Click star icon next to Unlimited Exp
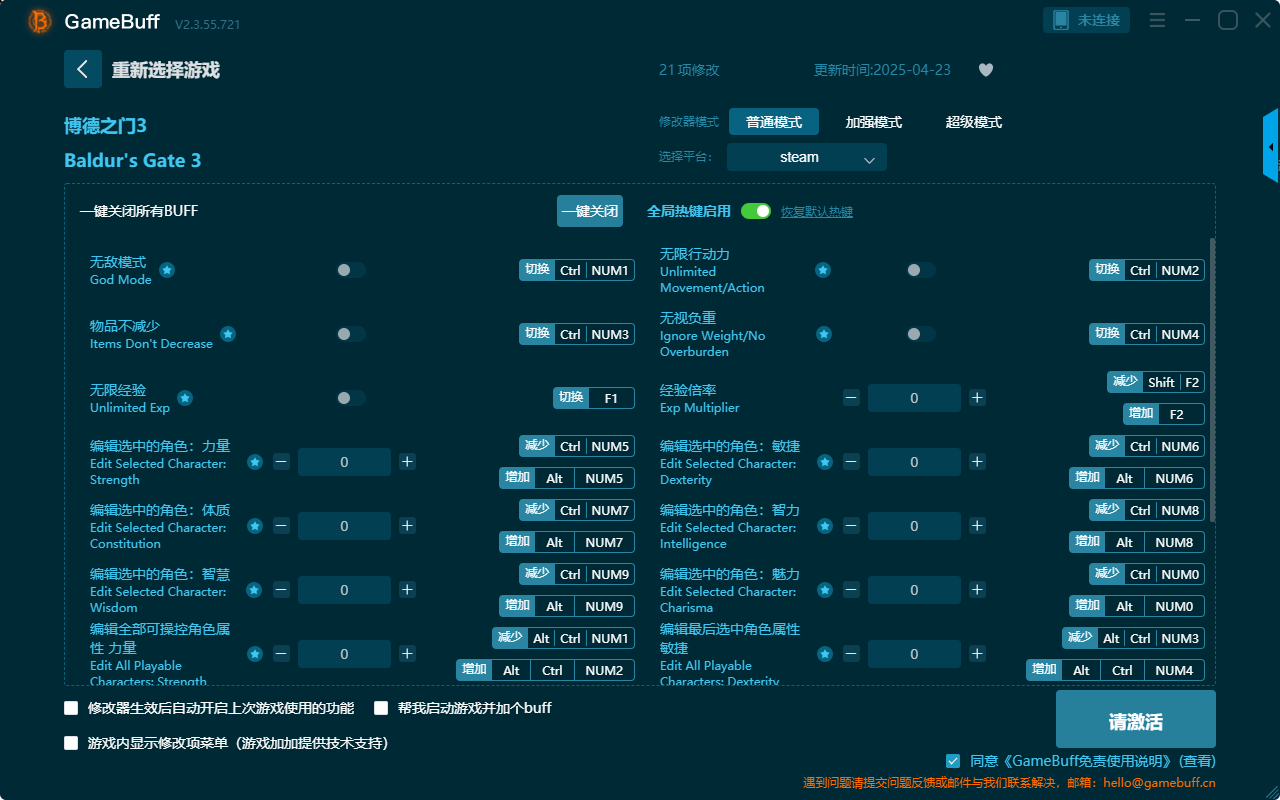The width and height of the screenshot is (1280, 800). pyautogui.click(x=185, y=398)
